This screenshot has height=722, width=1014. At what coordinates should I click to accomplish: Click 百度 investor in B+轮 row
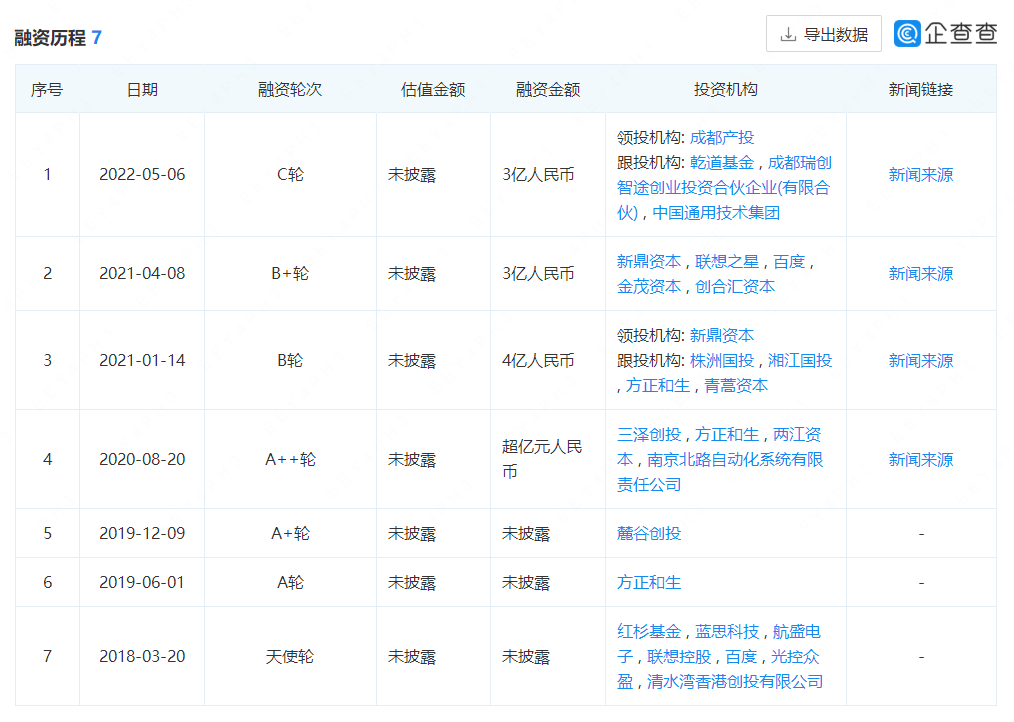789,261
